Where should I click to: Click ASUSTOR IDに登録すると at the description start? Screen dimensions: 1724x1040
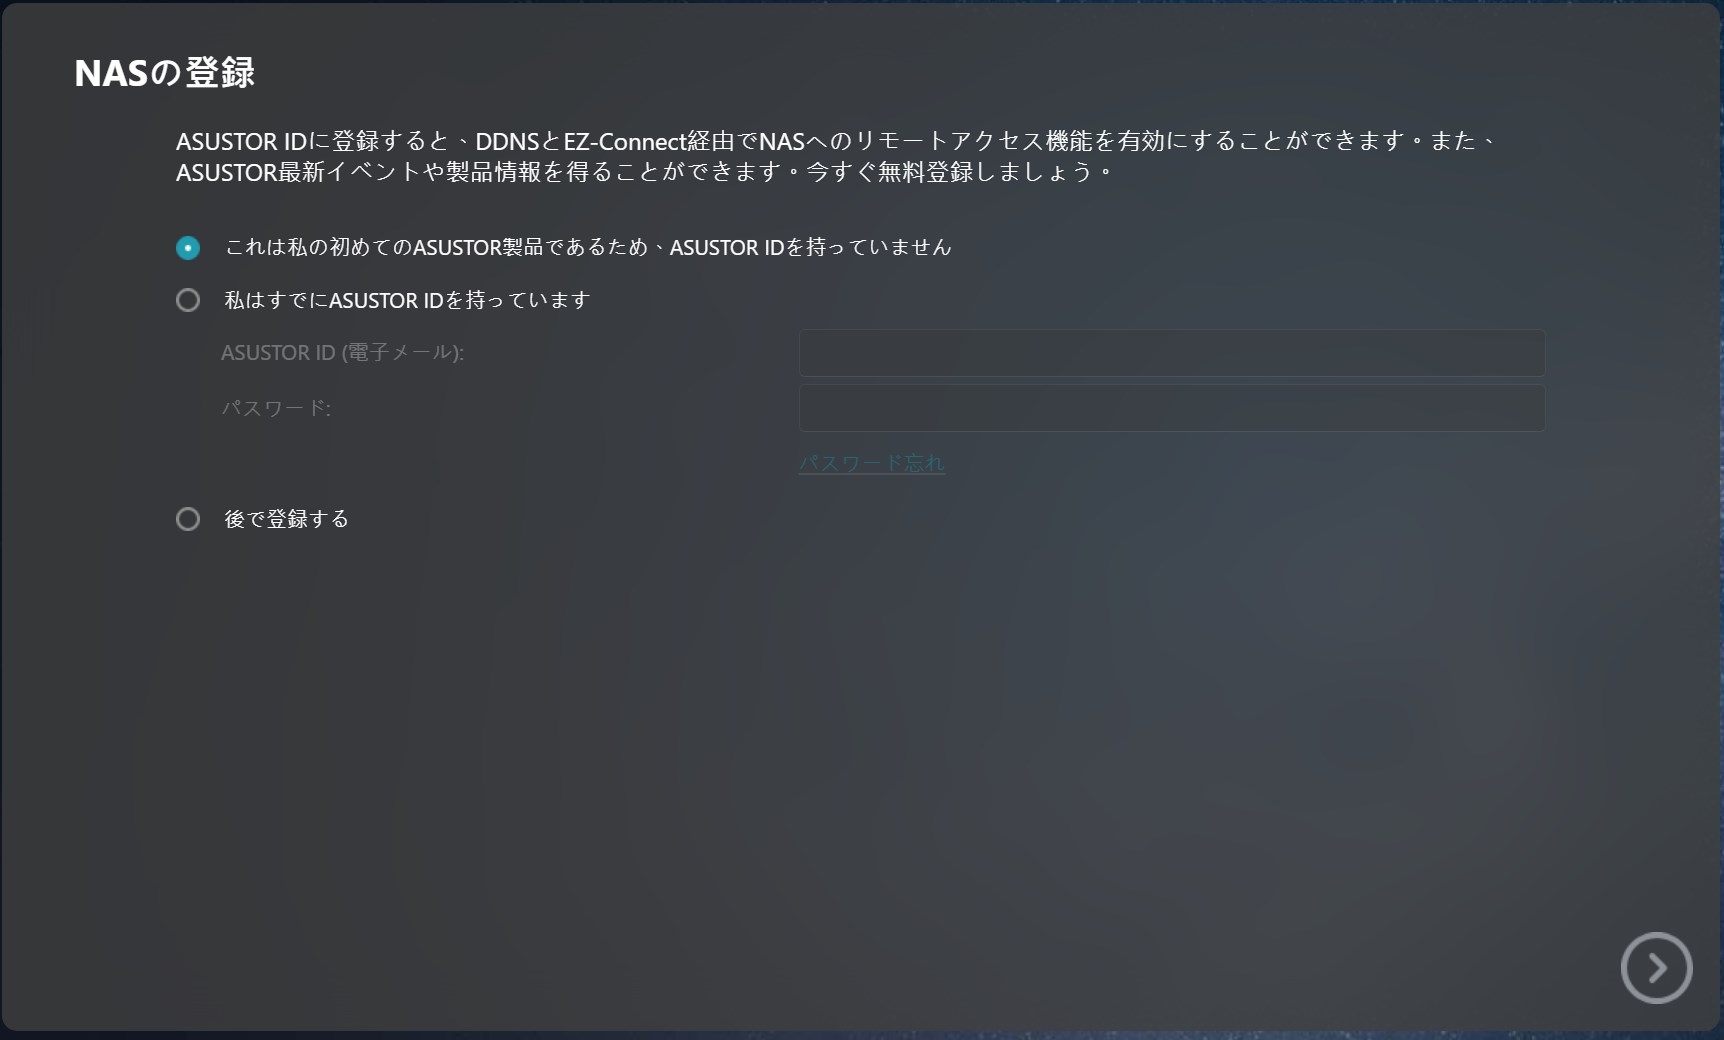pos(312,141)
